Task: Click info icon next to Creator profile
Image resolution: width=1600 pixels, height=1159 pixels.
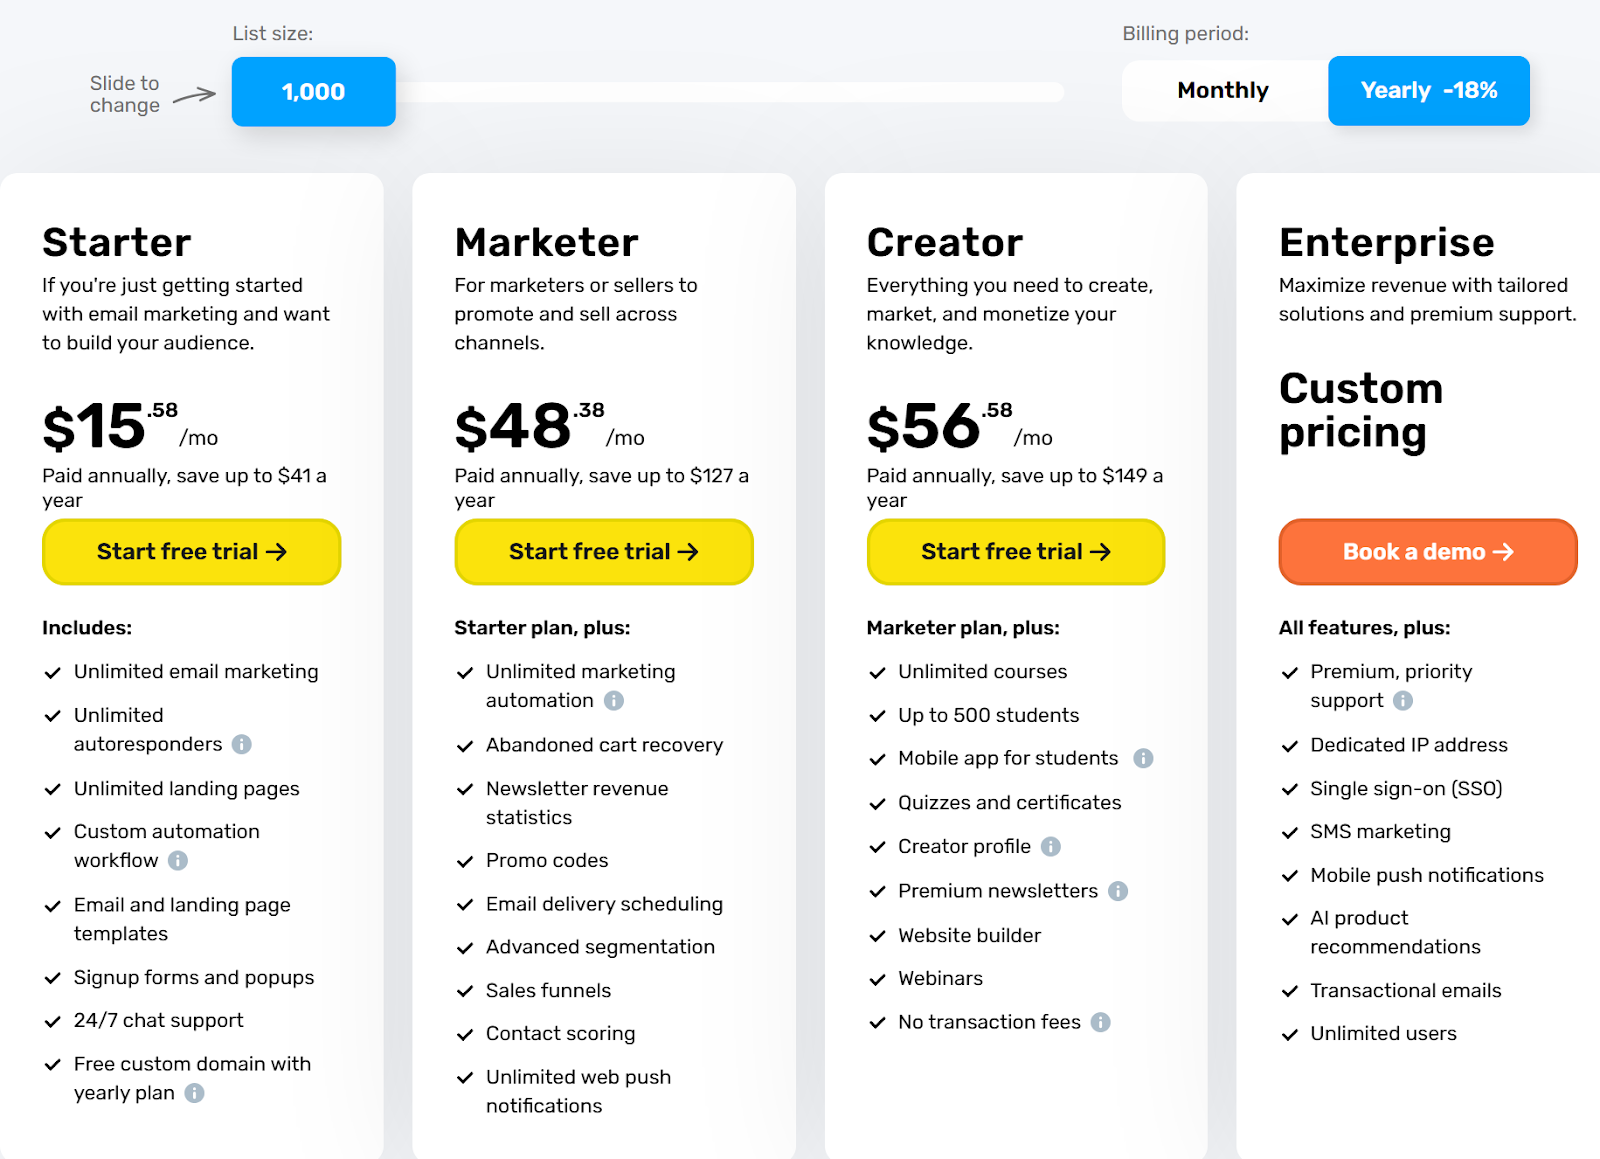Action: [1050, 847]
